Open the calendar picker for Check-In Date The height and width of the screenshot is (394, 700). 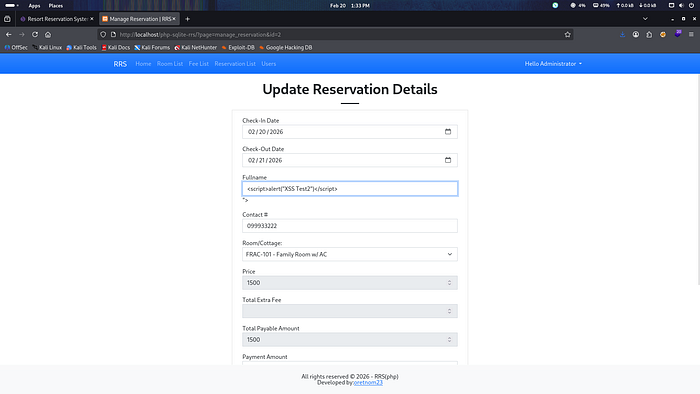pos(448,132)
